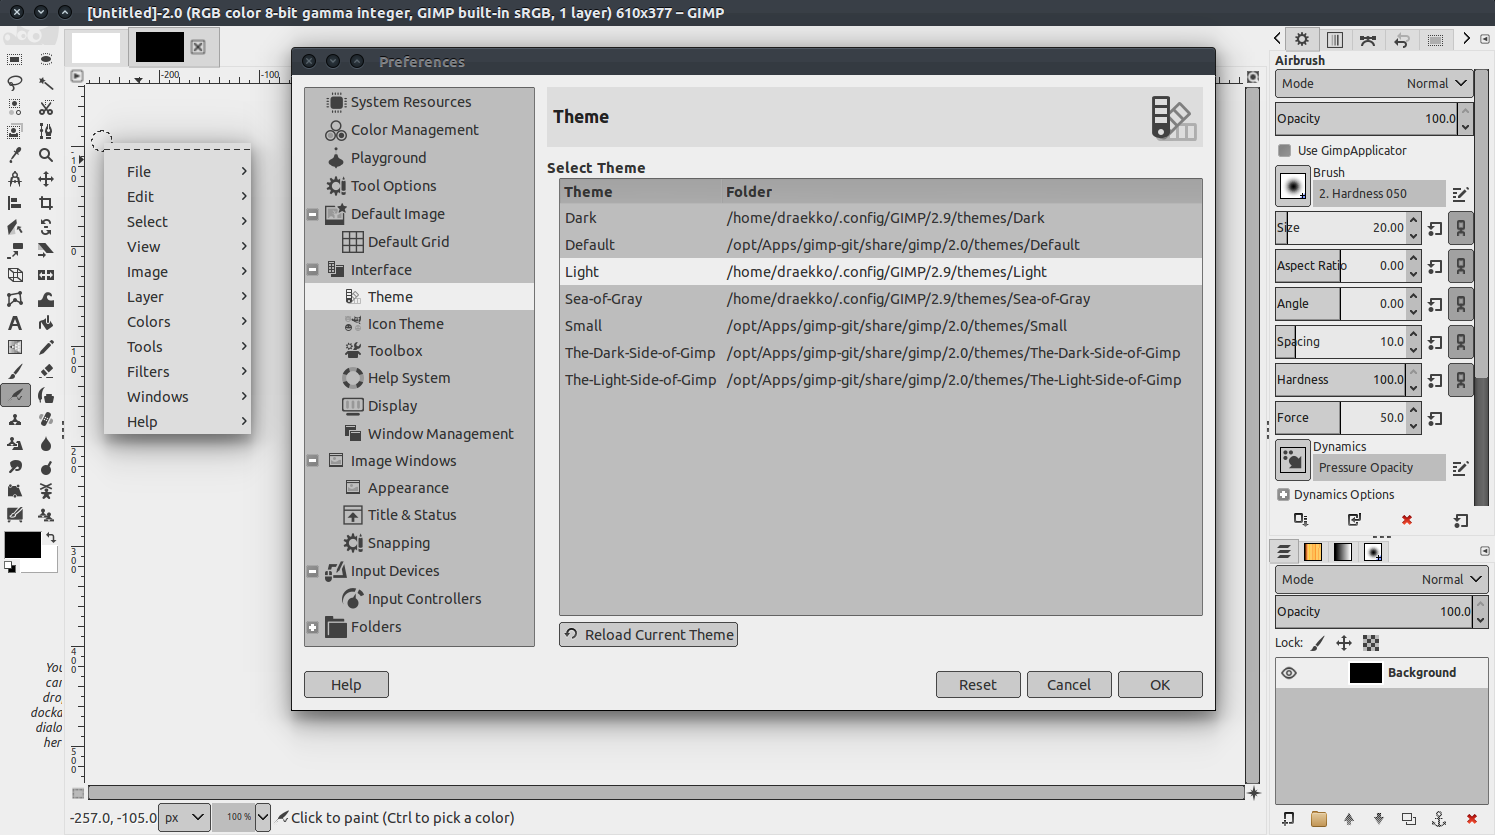Viewport: 1495px width, 835px height.
Task: Select the Crop tool
Action: click(x=46, y=203)
